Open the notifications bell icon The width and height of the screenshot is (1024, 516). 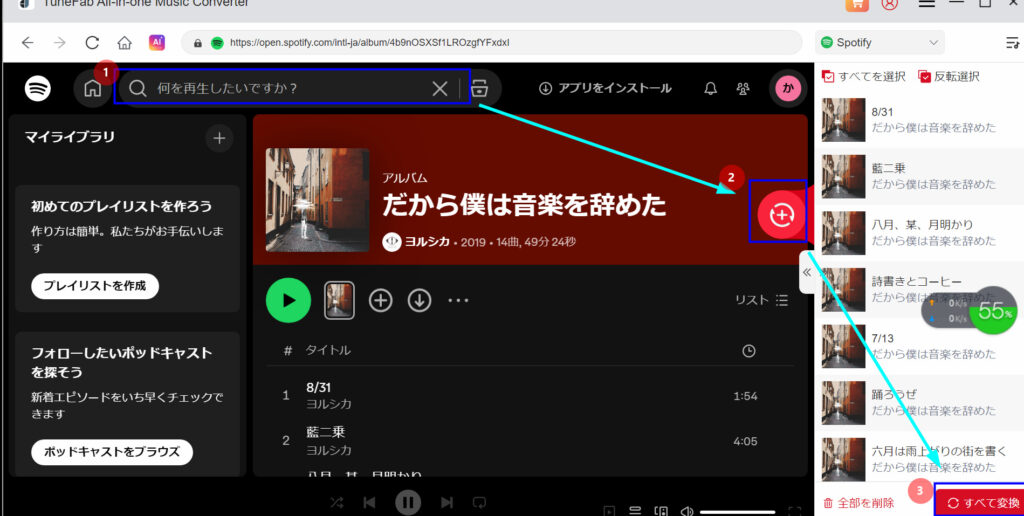pos(710,88)
